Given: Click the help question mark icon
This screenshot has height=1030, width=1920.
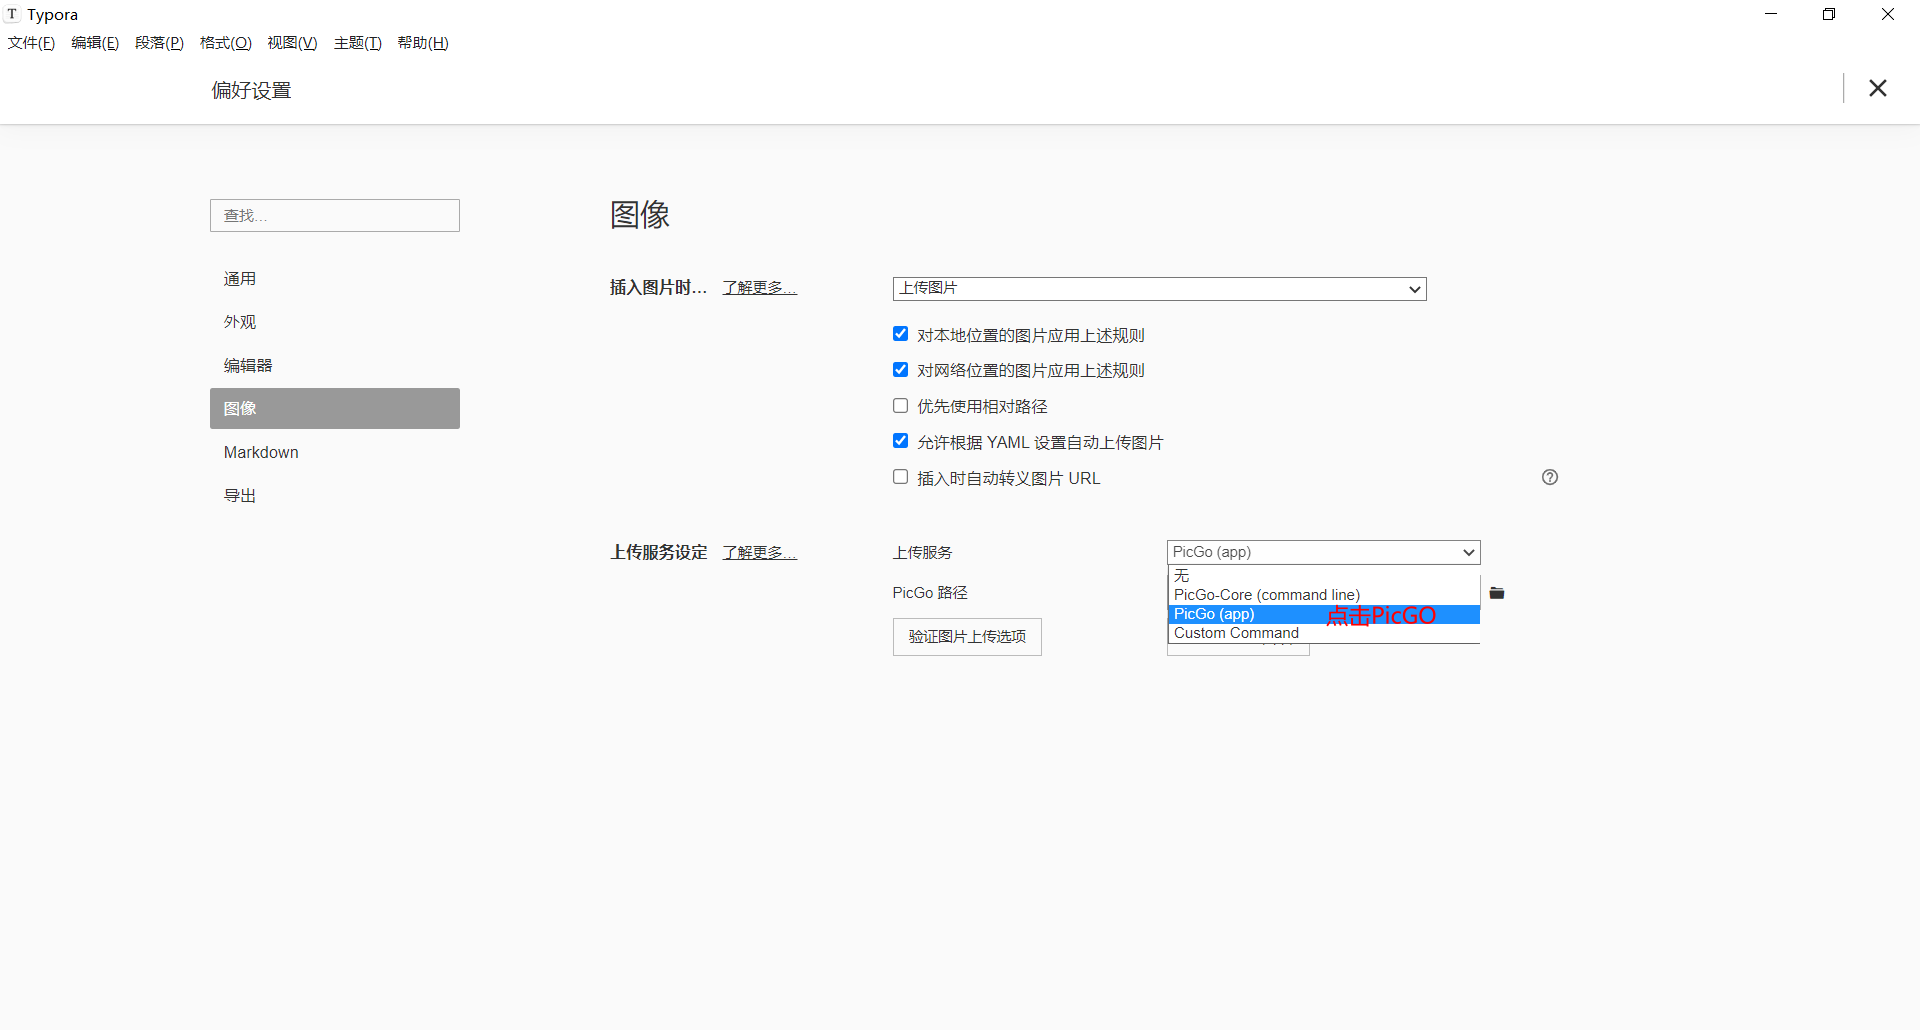Looking at the screenshot, I should click(x=1549, y=477).
